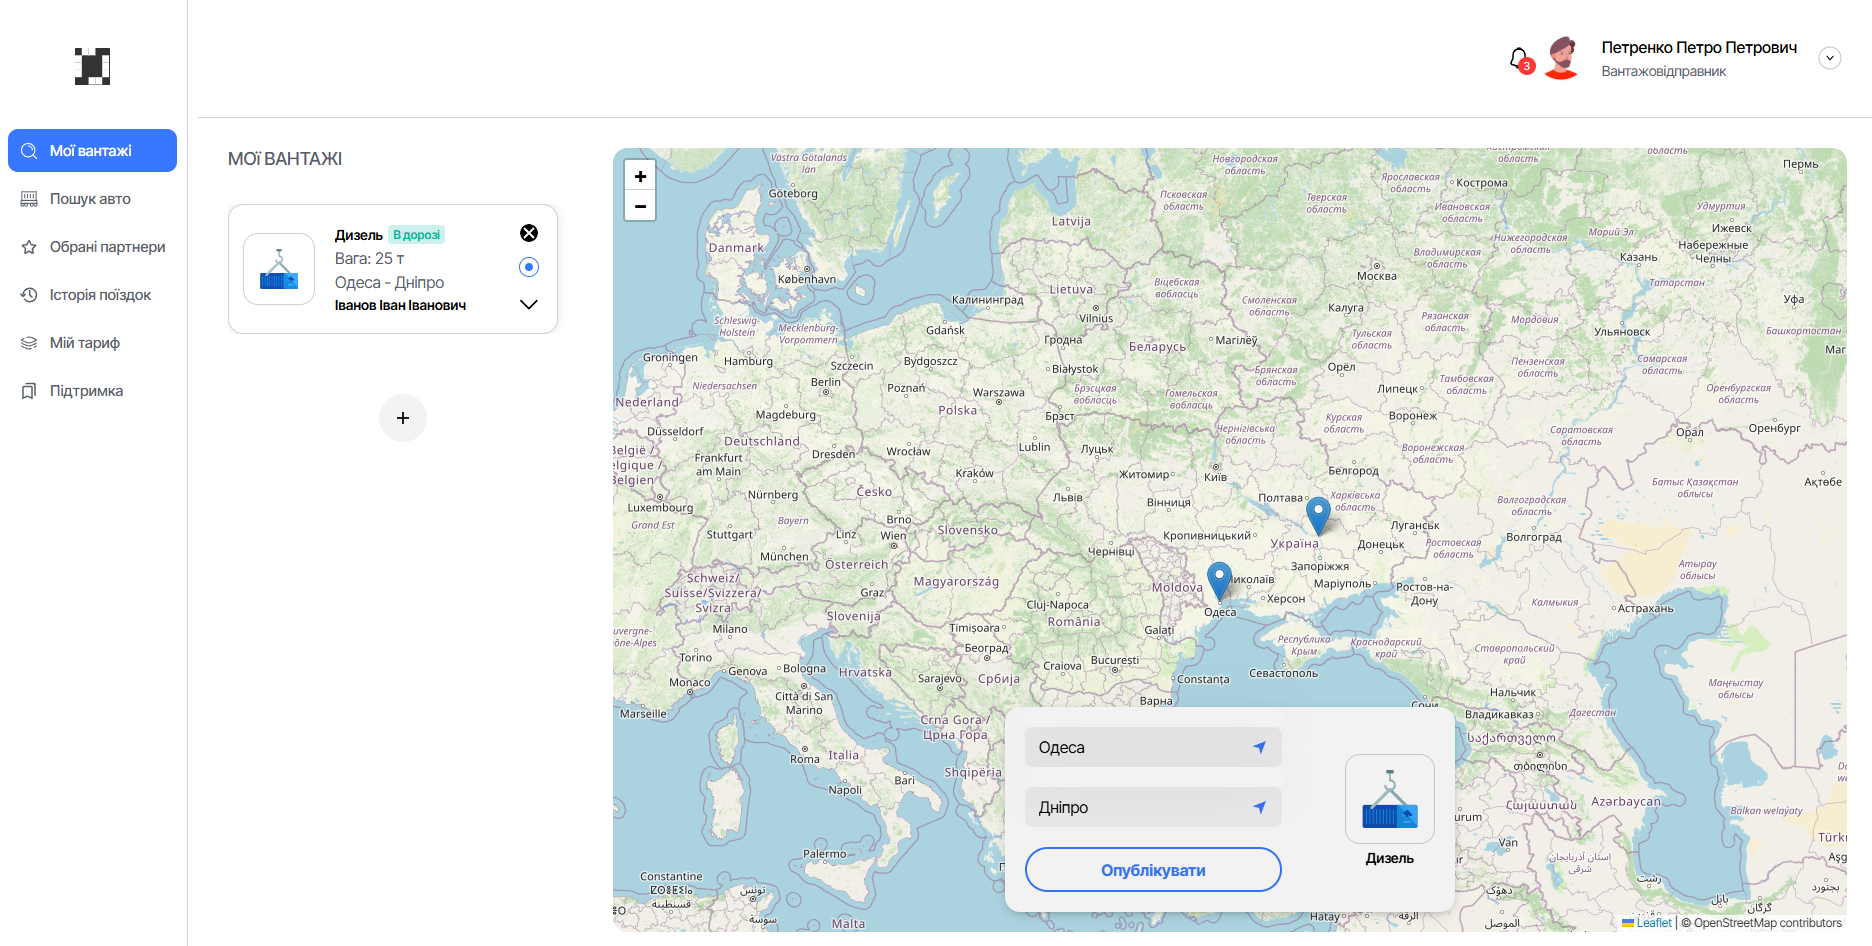This screenshot has height=946, width=1872.
Task: Add new cargo with plus button
Action: (403, 418)
